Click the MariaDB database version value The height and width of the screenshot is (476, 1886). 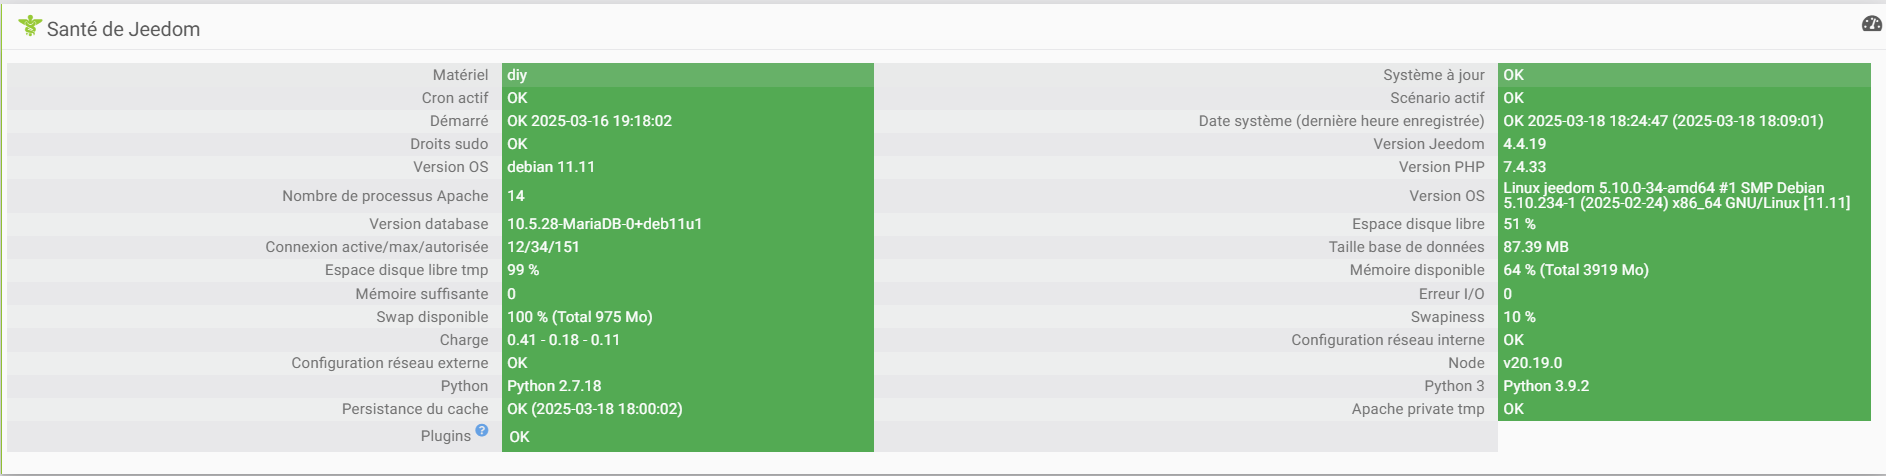[x=604, y=224]
